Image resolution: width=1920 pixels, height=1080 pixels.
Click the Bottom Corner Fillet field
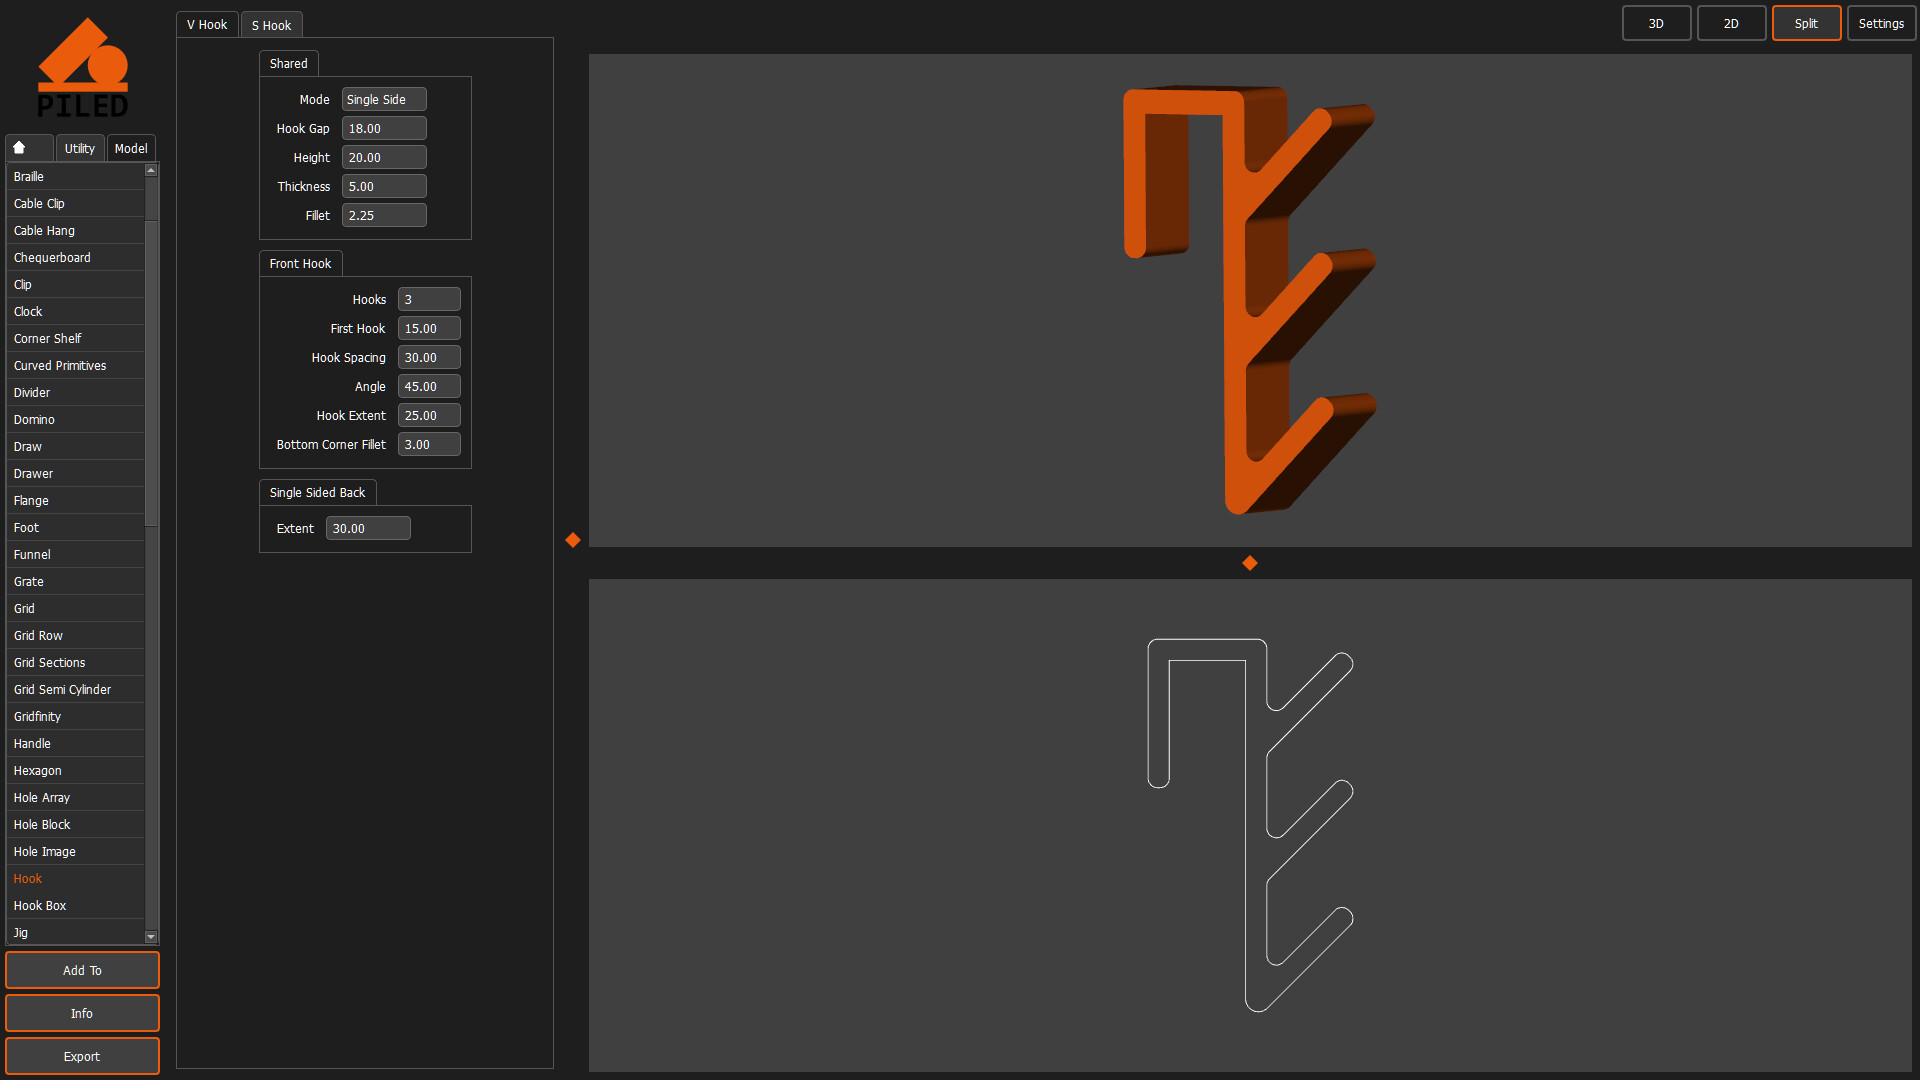tap(429, 445)
